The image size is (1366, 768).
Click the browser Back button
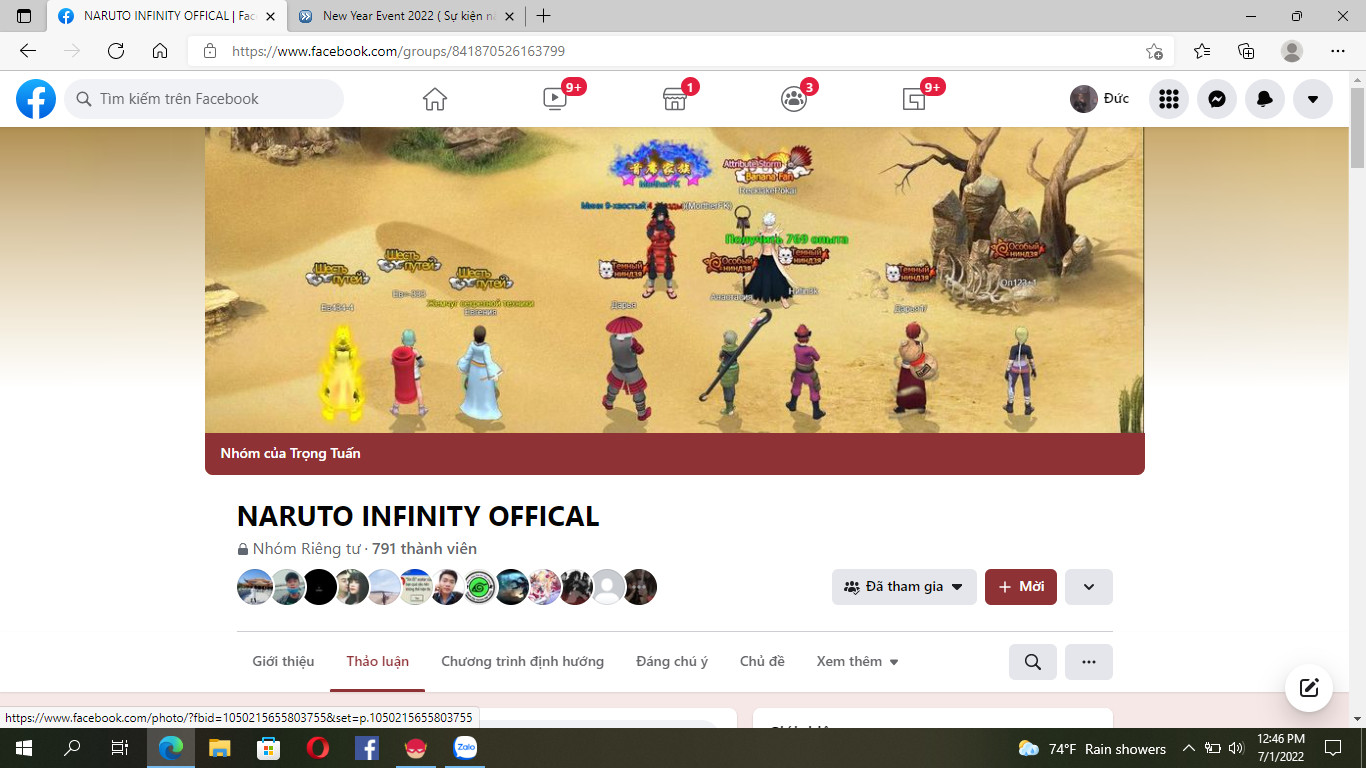point(27,51)
